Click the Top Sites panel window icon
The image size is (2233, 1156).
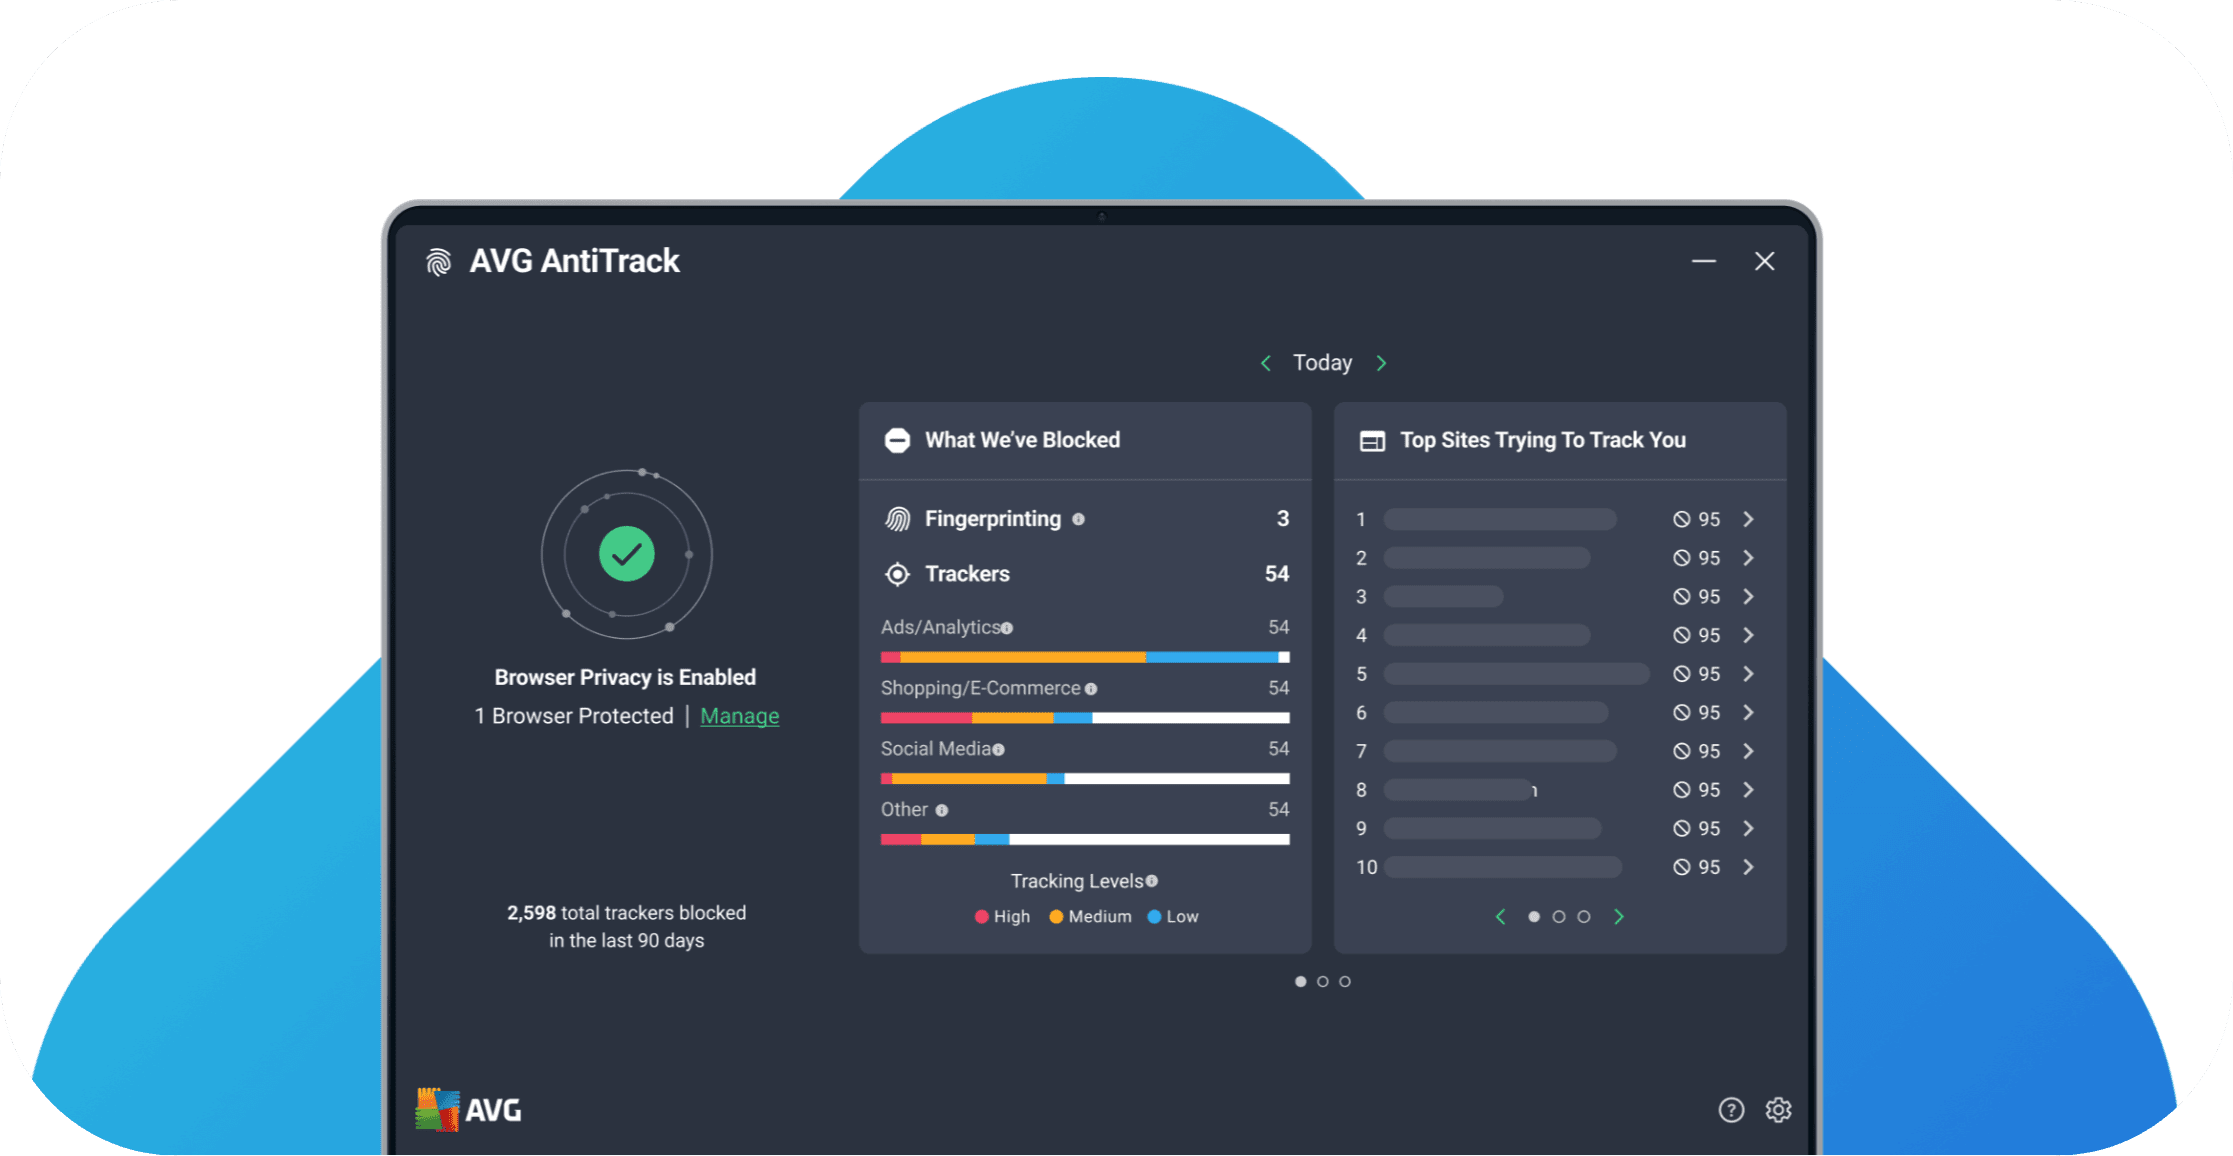tap(1372, 441)
